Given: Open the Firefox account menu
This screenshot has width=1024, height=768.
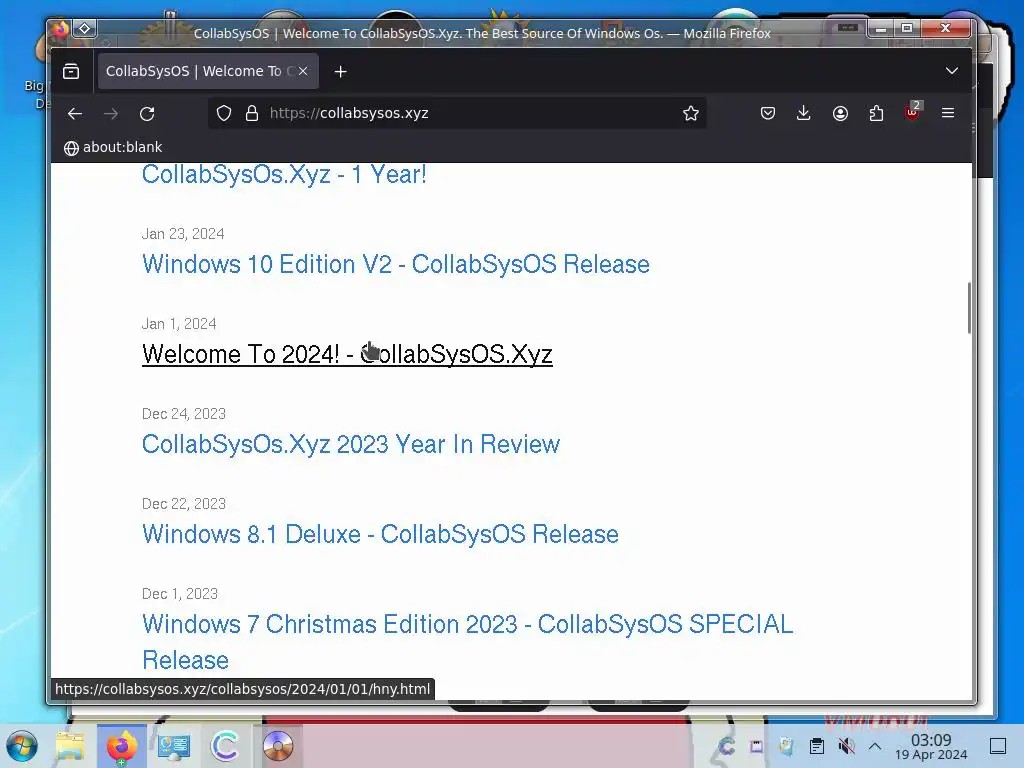Looking at the screenshot, I should click(840, 114).
